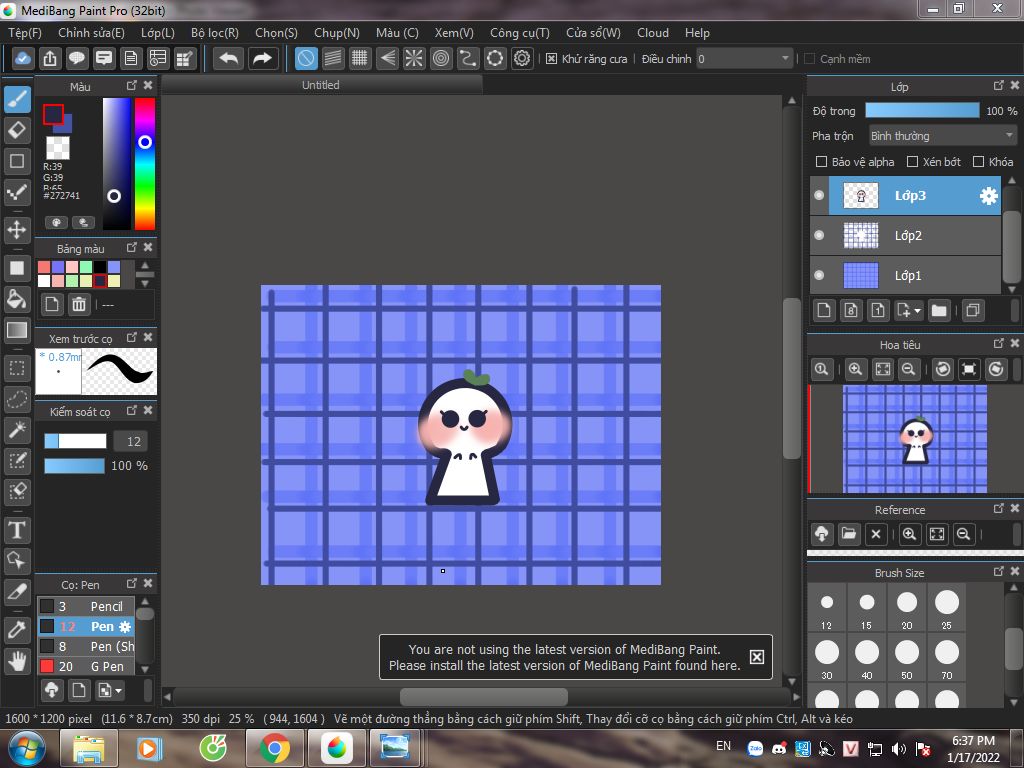Image resolution: width=1024 pixels, height=768 pixels.
Task: Select the Pencil brush in list
Action: pos(86,606)
